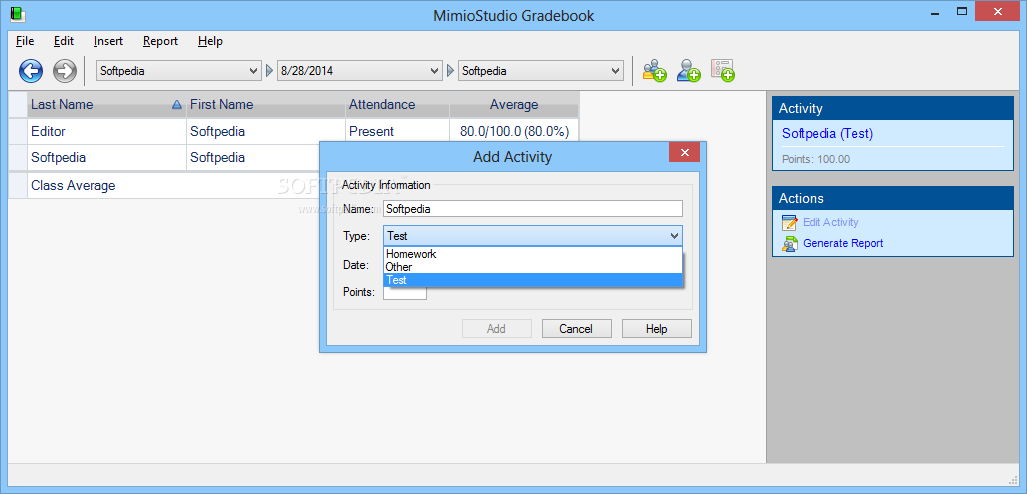Click the Points input field
Viewport: 1027px width, 494px height.
(x=405, y=293)
